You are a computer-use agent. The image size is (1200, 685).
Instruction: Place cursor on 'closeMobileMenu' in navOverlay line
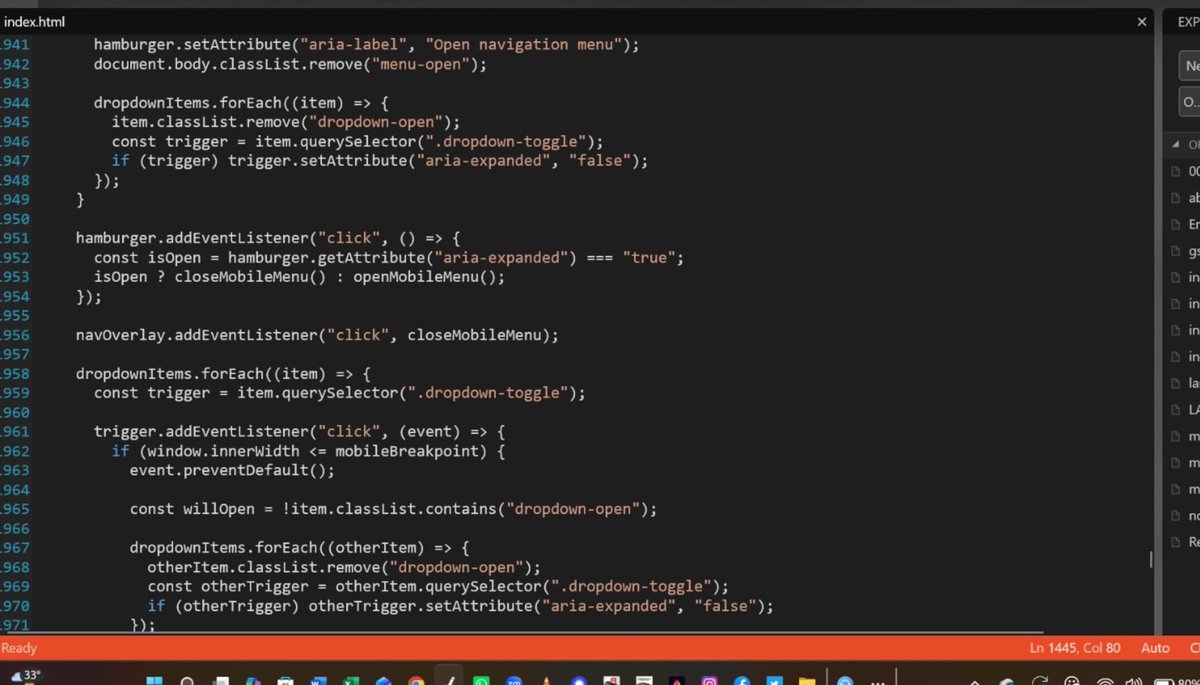[474, 335]
